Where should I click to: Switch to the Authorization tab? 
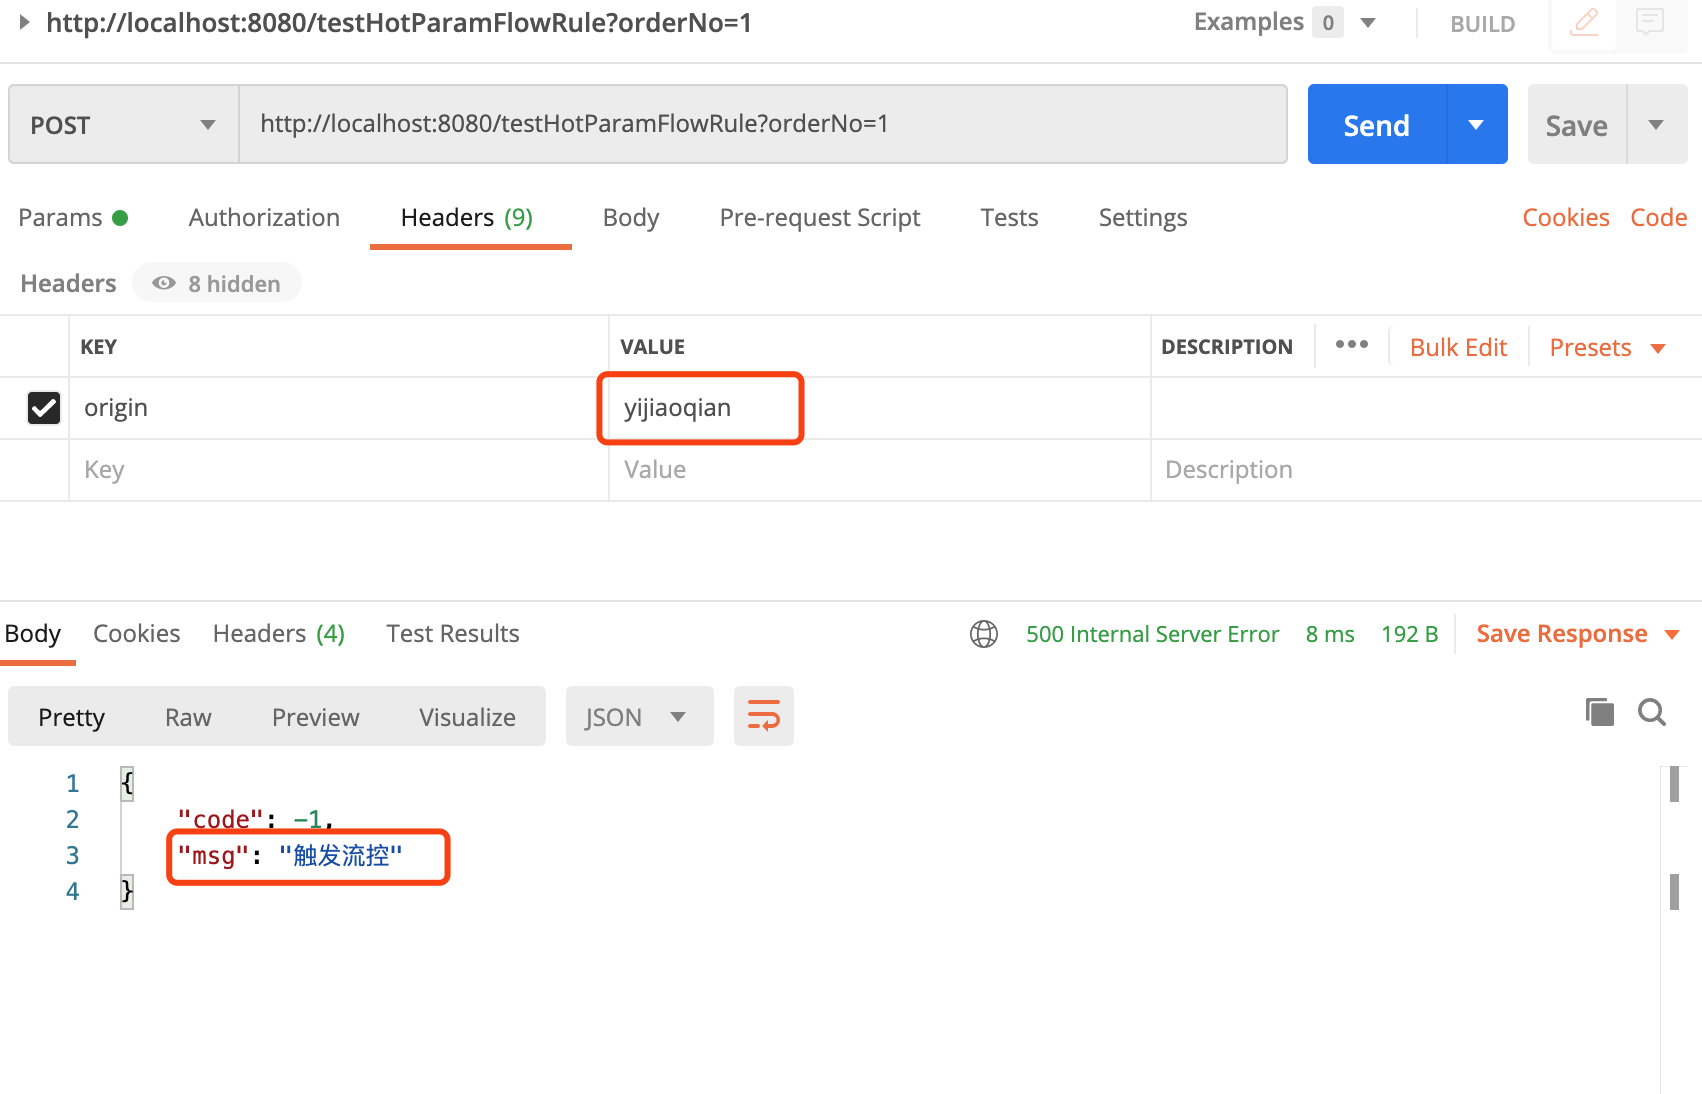(264, 218)
